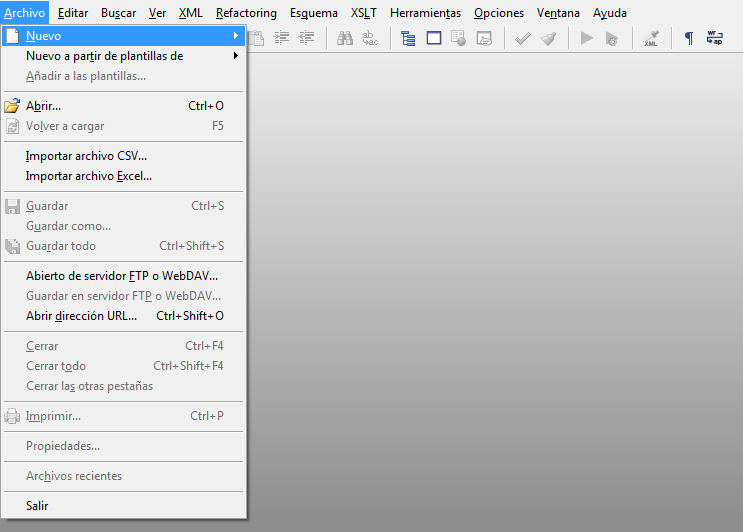Expand Nuevo a partir de plantillas de arrow
Screen dimensions: 743x532
pyautogui.click(x=236, y=56)
